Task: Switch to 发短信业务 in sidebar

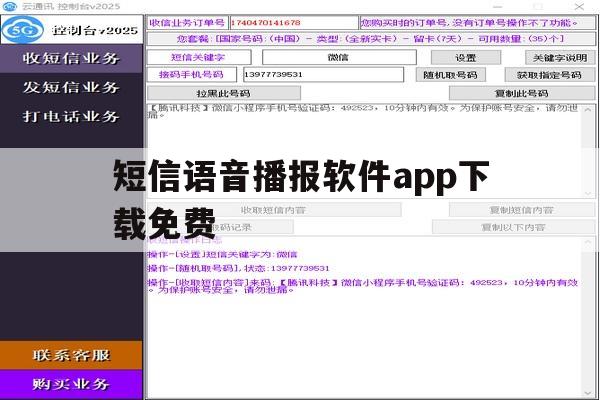Action: [71, 87]
